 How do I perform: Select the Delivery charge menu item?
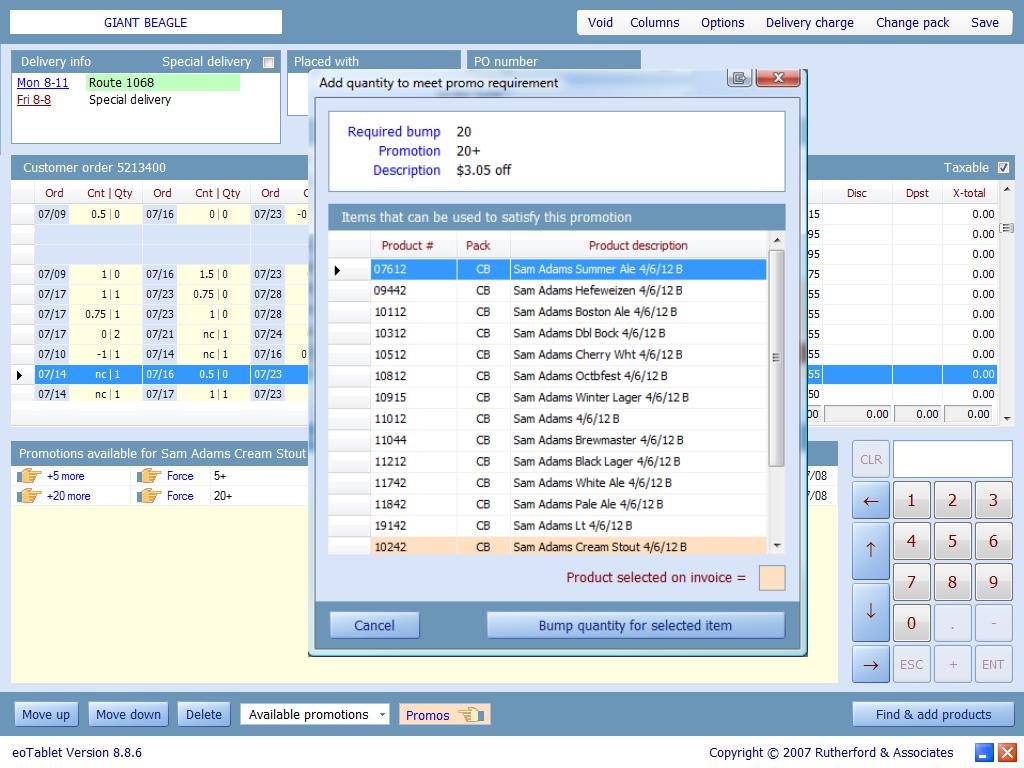click(810, 23)
